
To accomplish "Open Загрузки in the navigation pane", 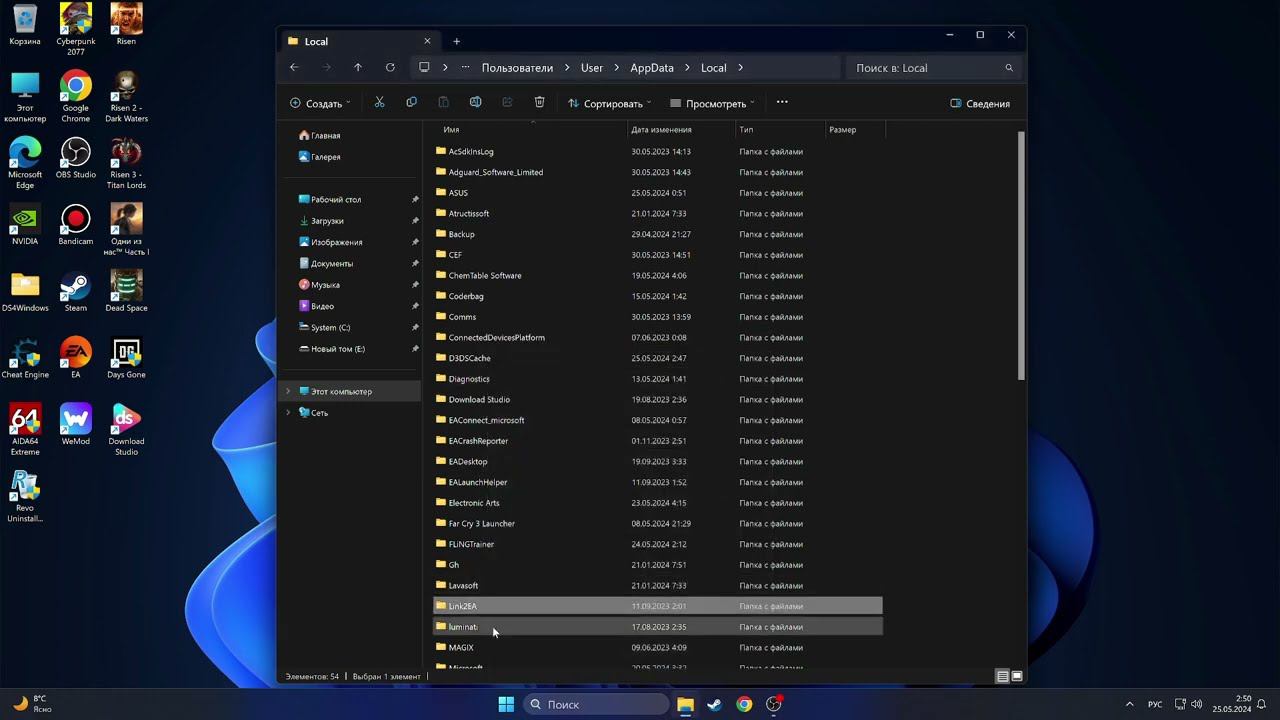I will (x=327, y=221).
